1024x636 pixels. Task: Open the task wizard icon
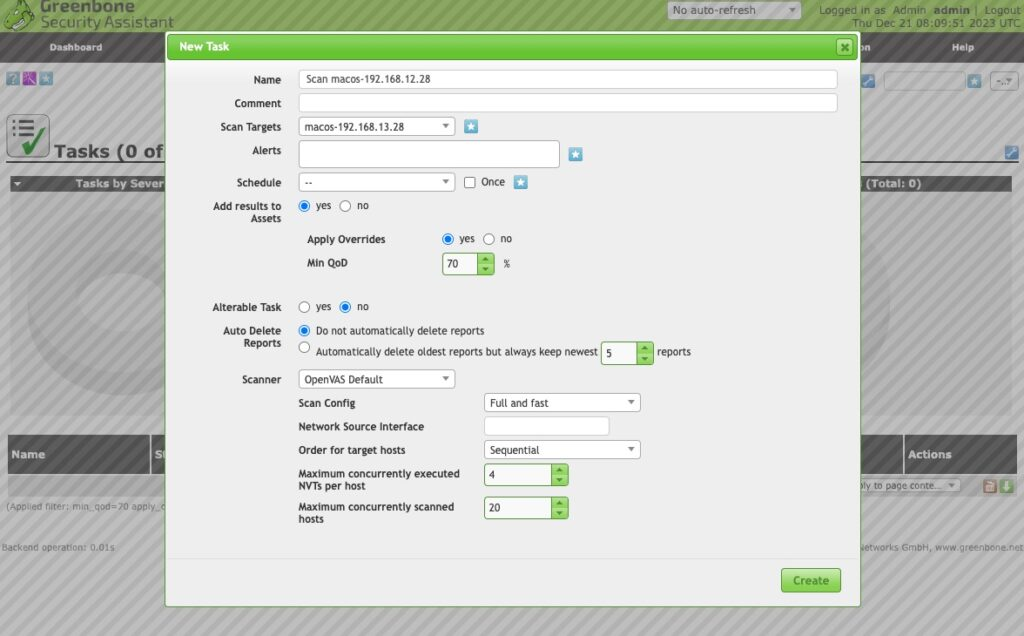click(x=29, y=78)
